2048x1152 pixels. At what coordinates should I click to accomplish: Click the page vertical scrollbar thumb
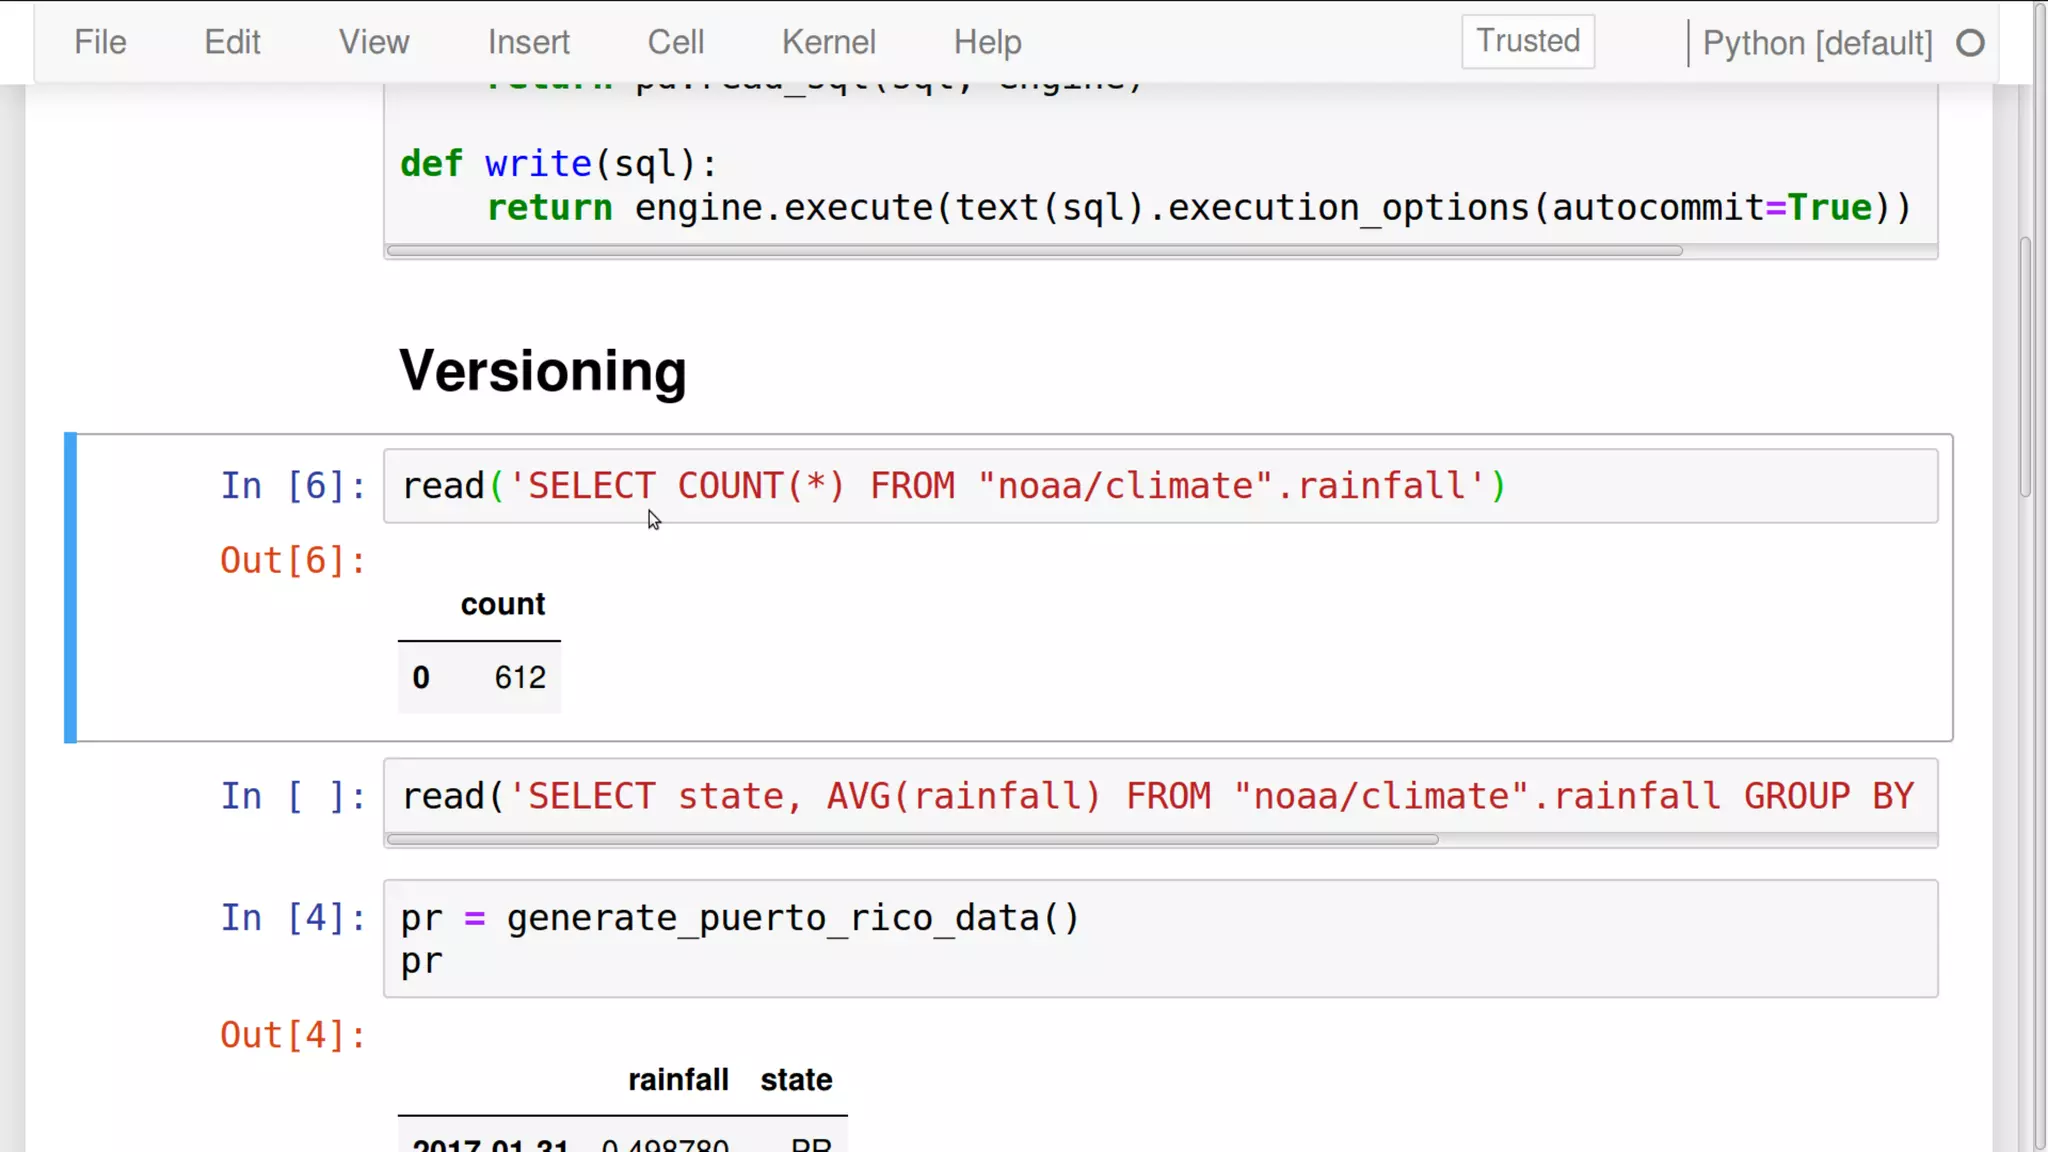(x=2025, y=366)
